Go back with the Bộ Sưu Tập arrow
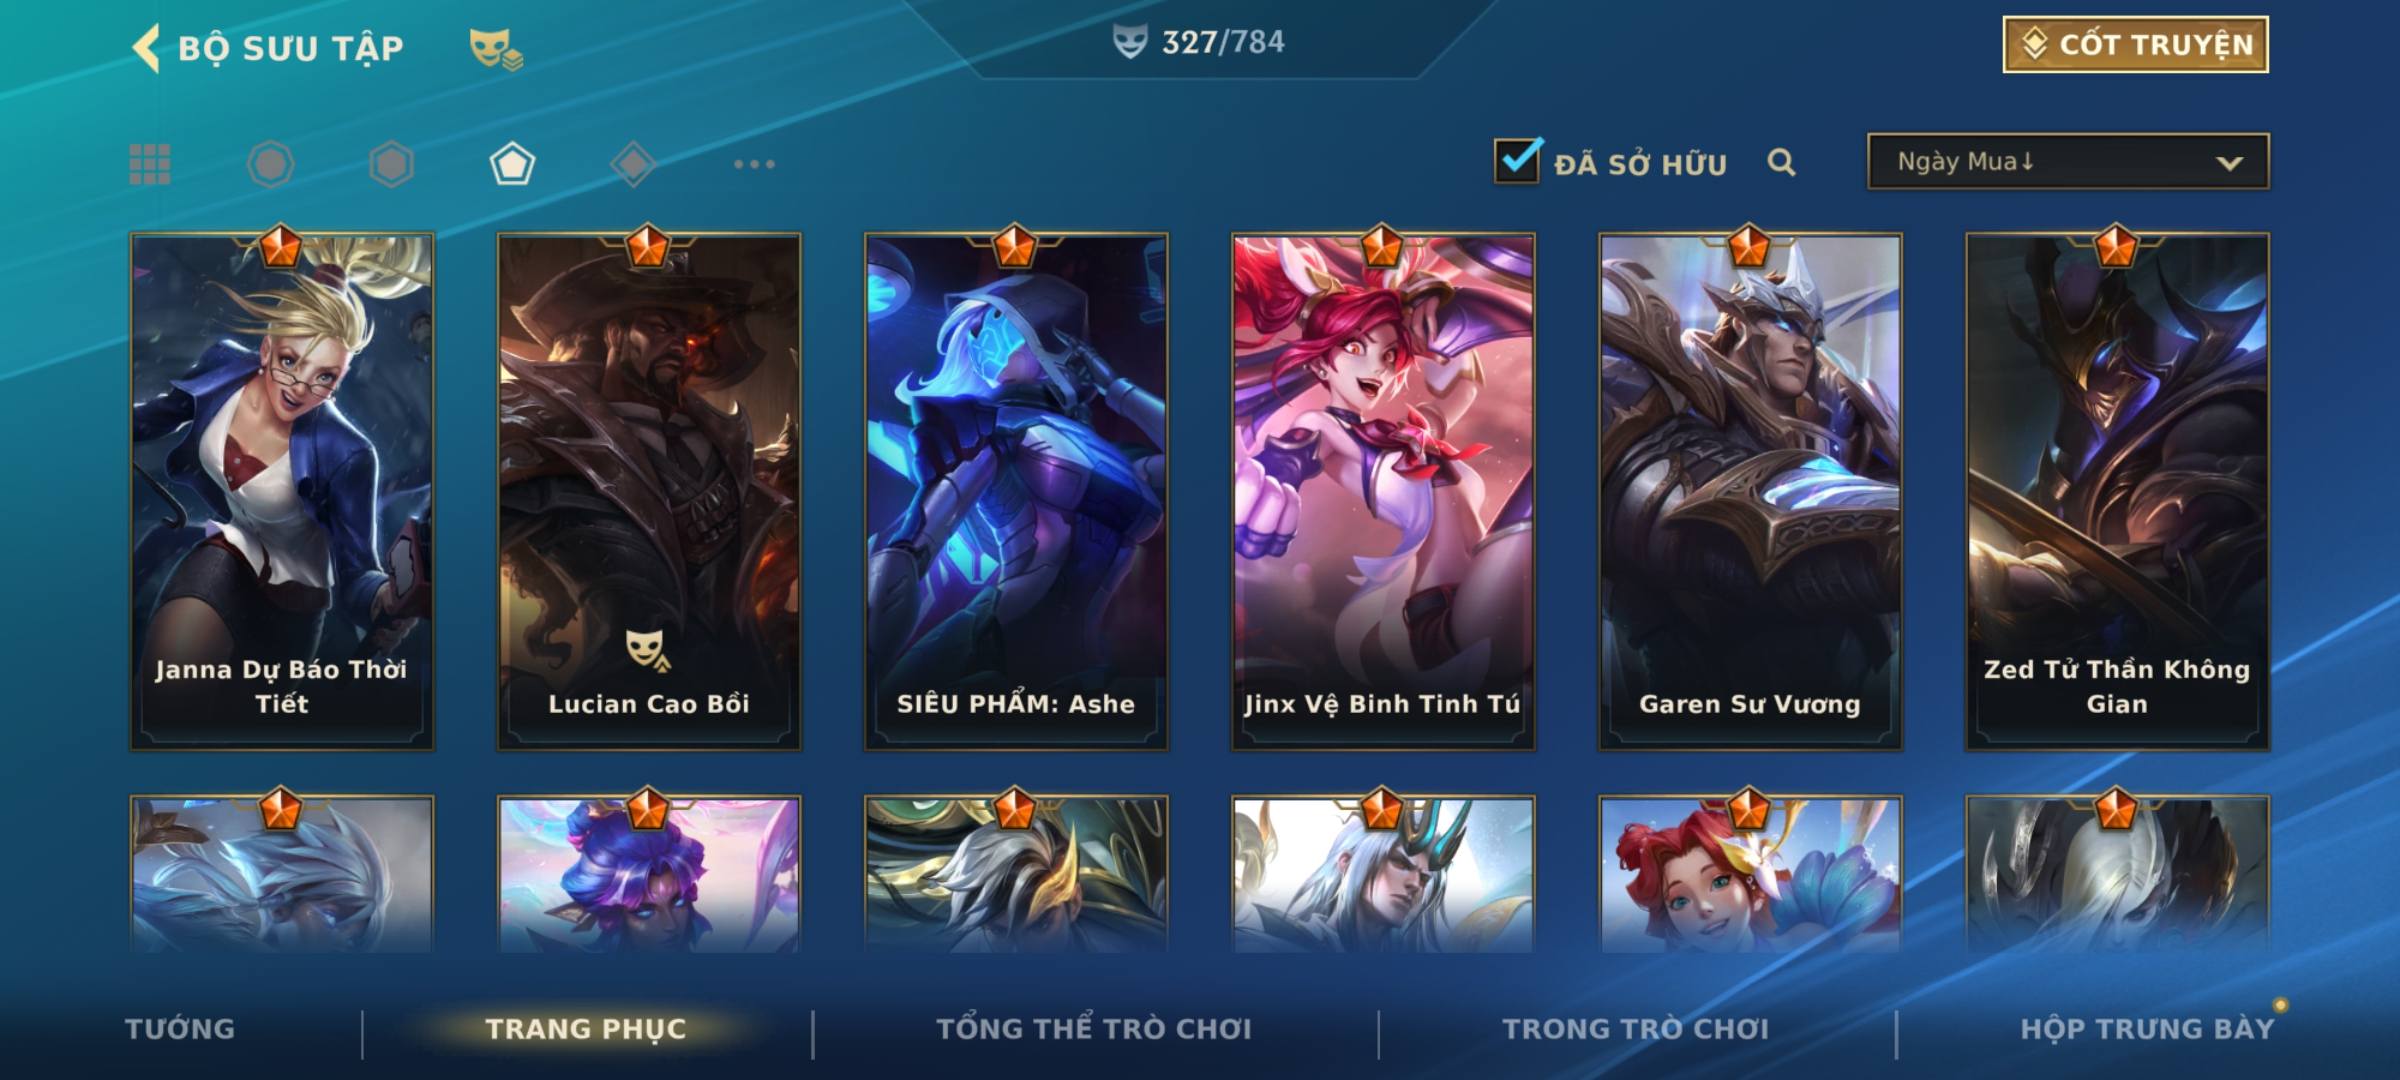Screen dimensions: 2400x1080 (146, 48)
